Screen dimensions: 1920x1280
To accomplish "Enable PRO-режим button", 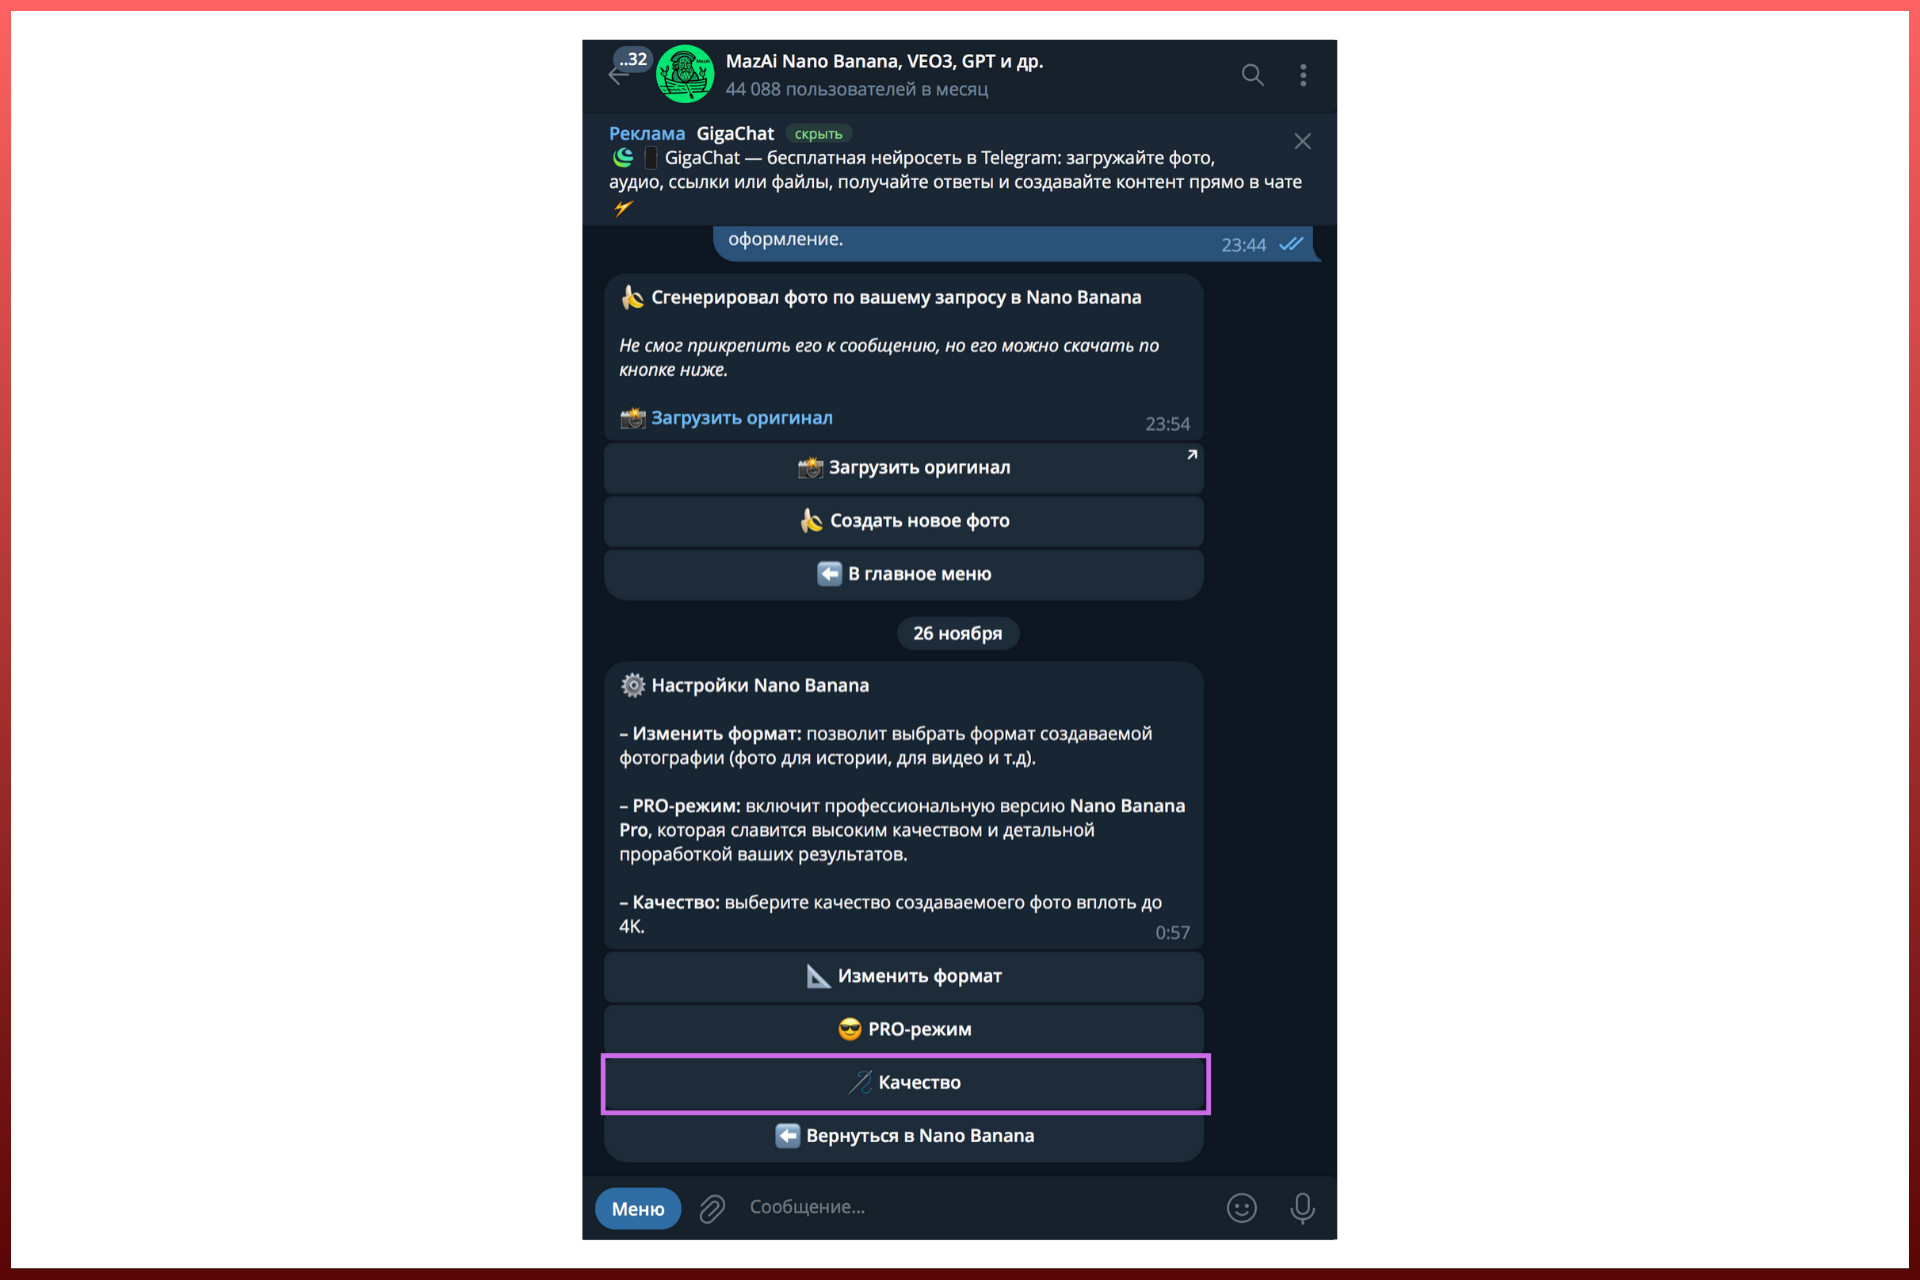I will point(903,1029).
